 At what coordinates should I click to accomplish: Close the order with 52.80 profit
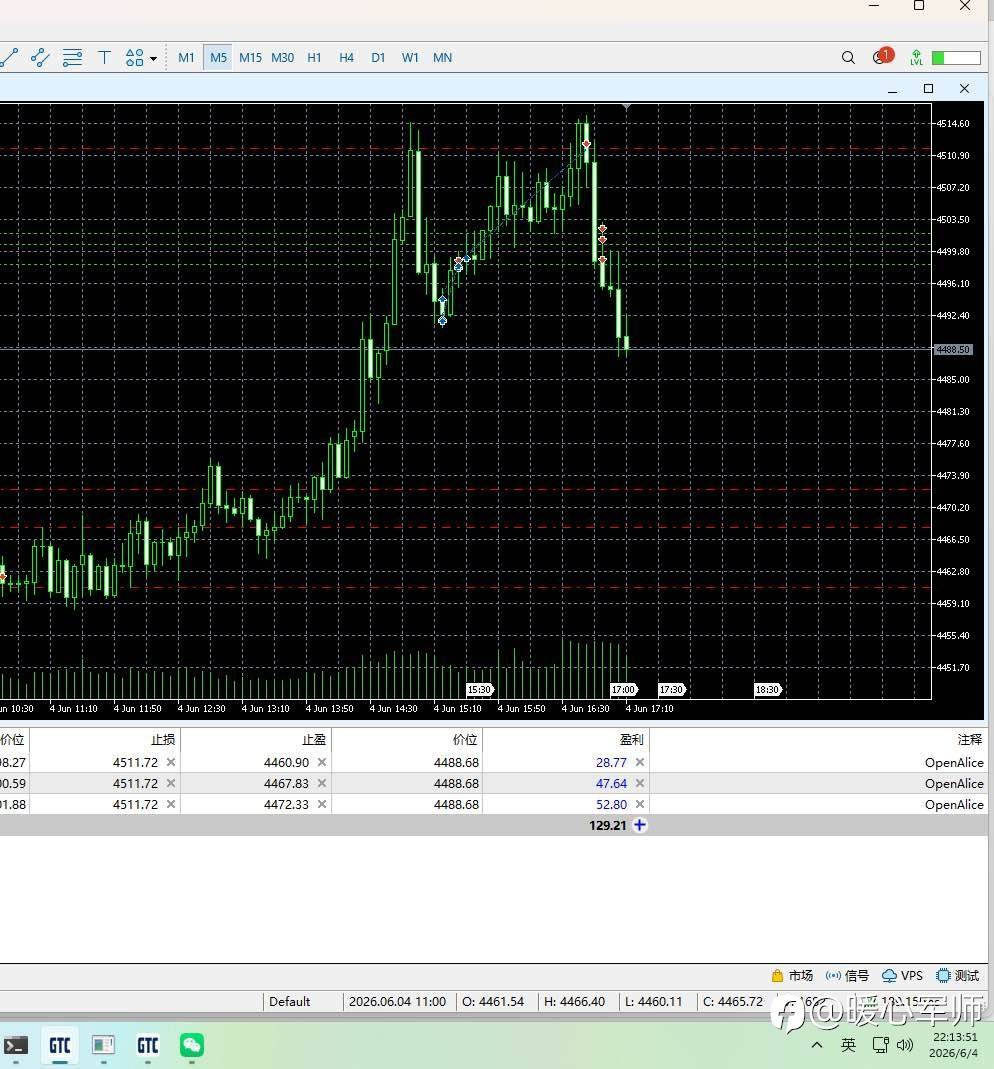pyautogui.click(x=639, y=804)
